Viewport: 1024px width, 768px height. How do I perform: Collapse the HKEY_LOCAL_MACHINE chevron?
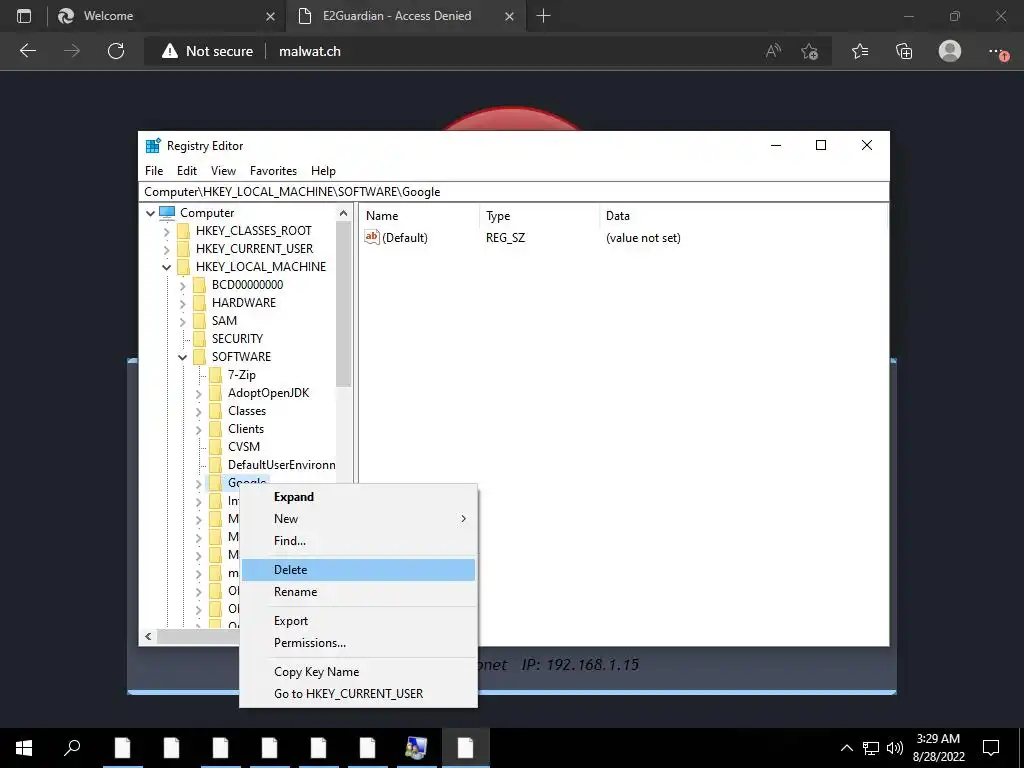pyautogui.click(x=167, y=267)
